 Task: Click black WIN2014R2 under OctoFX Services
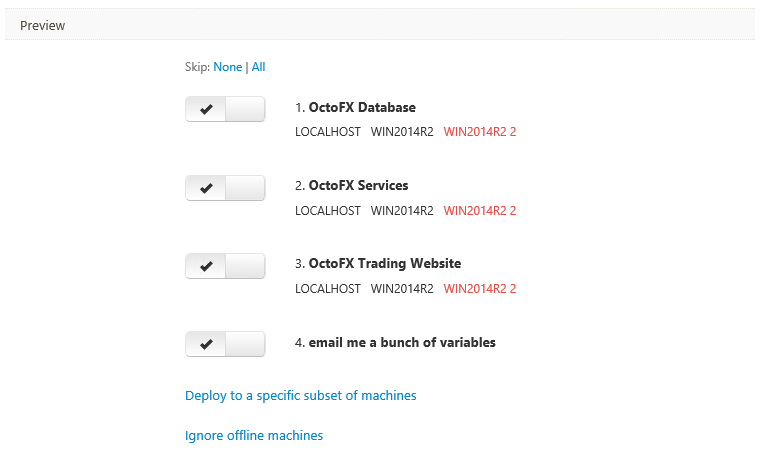click(402, 211)
